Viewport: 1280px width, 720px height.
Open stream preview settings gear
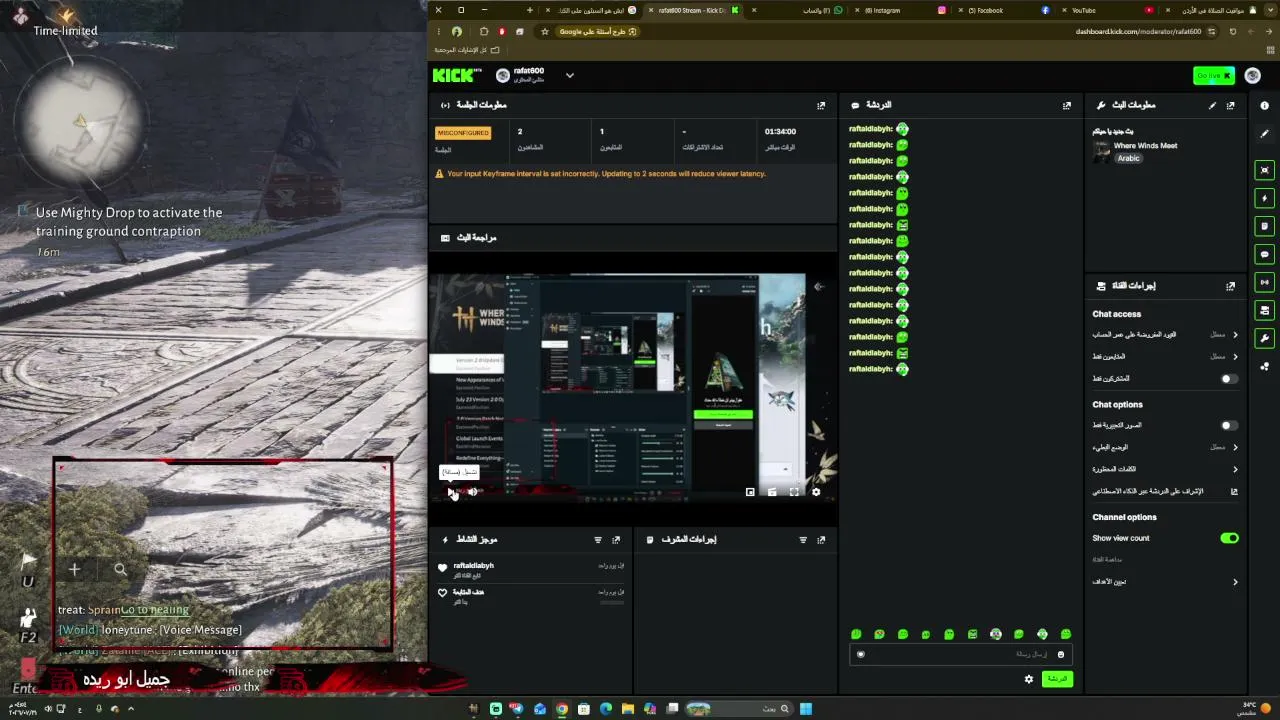click(816, 492)
